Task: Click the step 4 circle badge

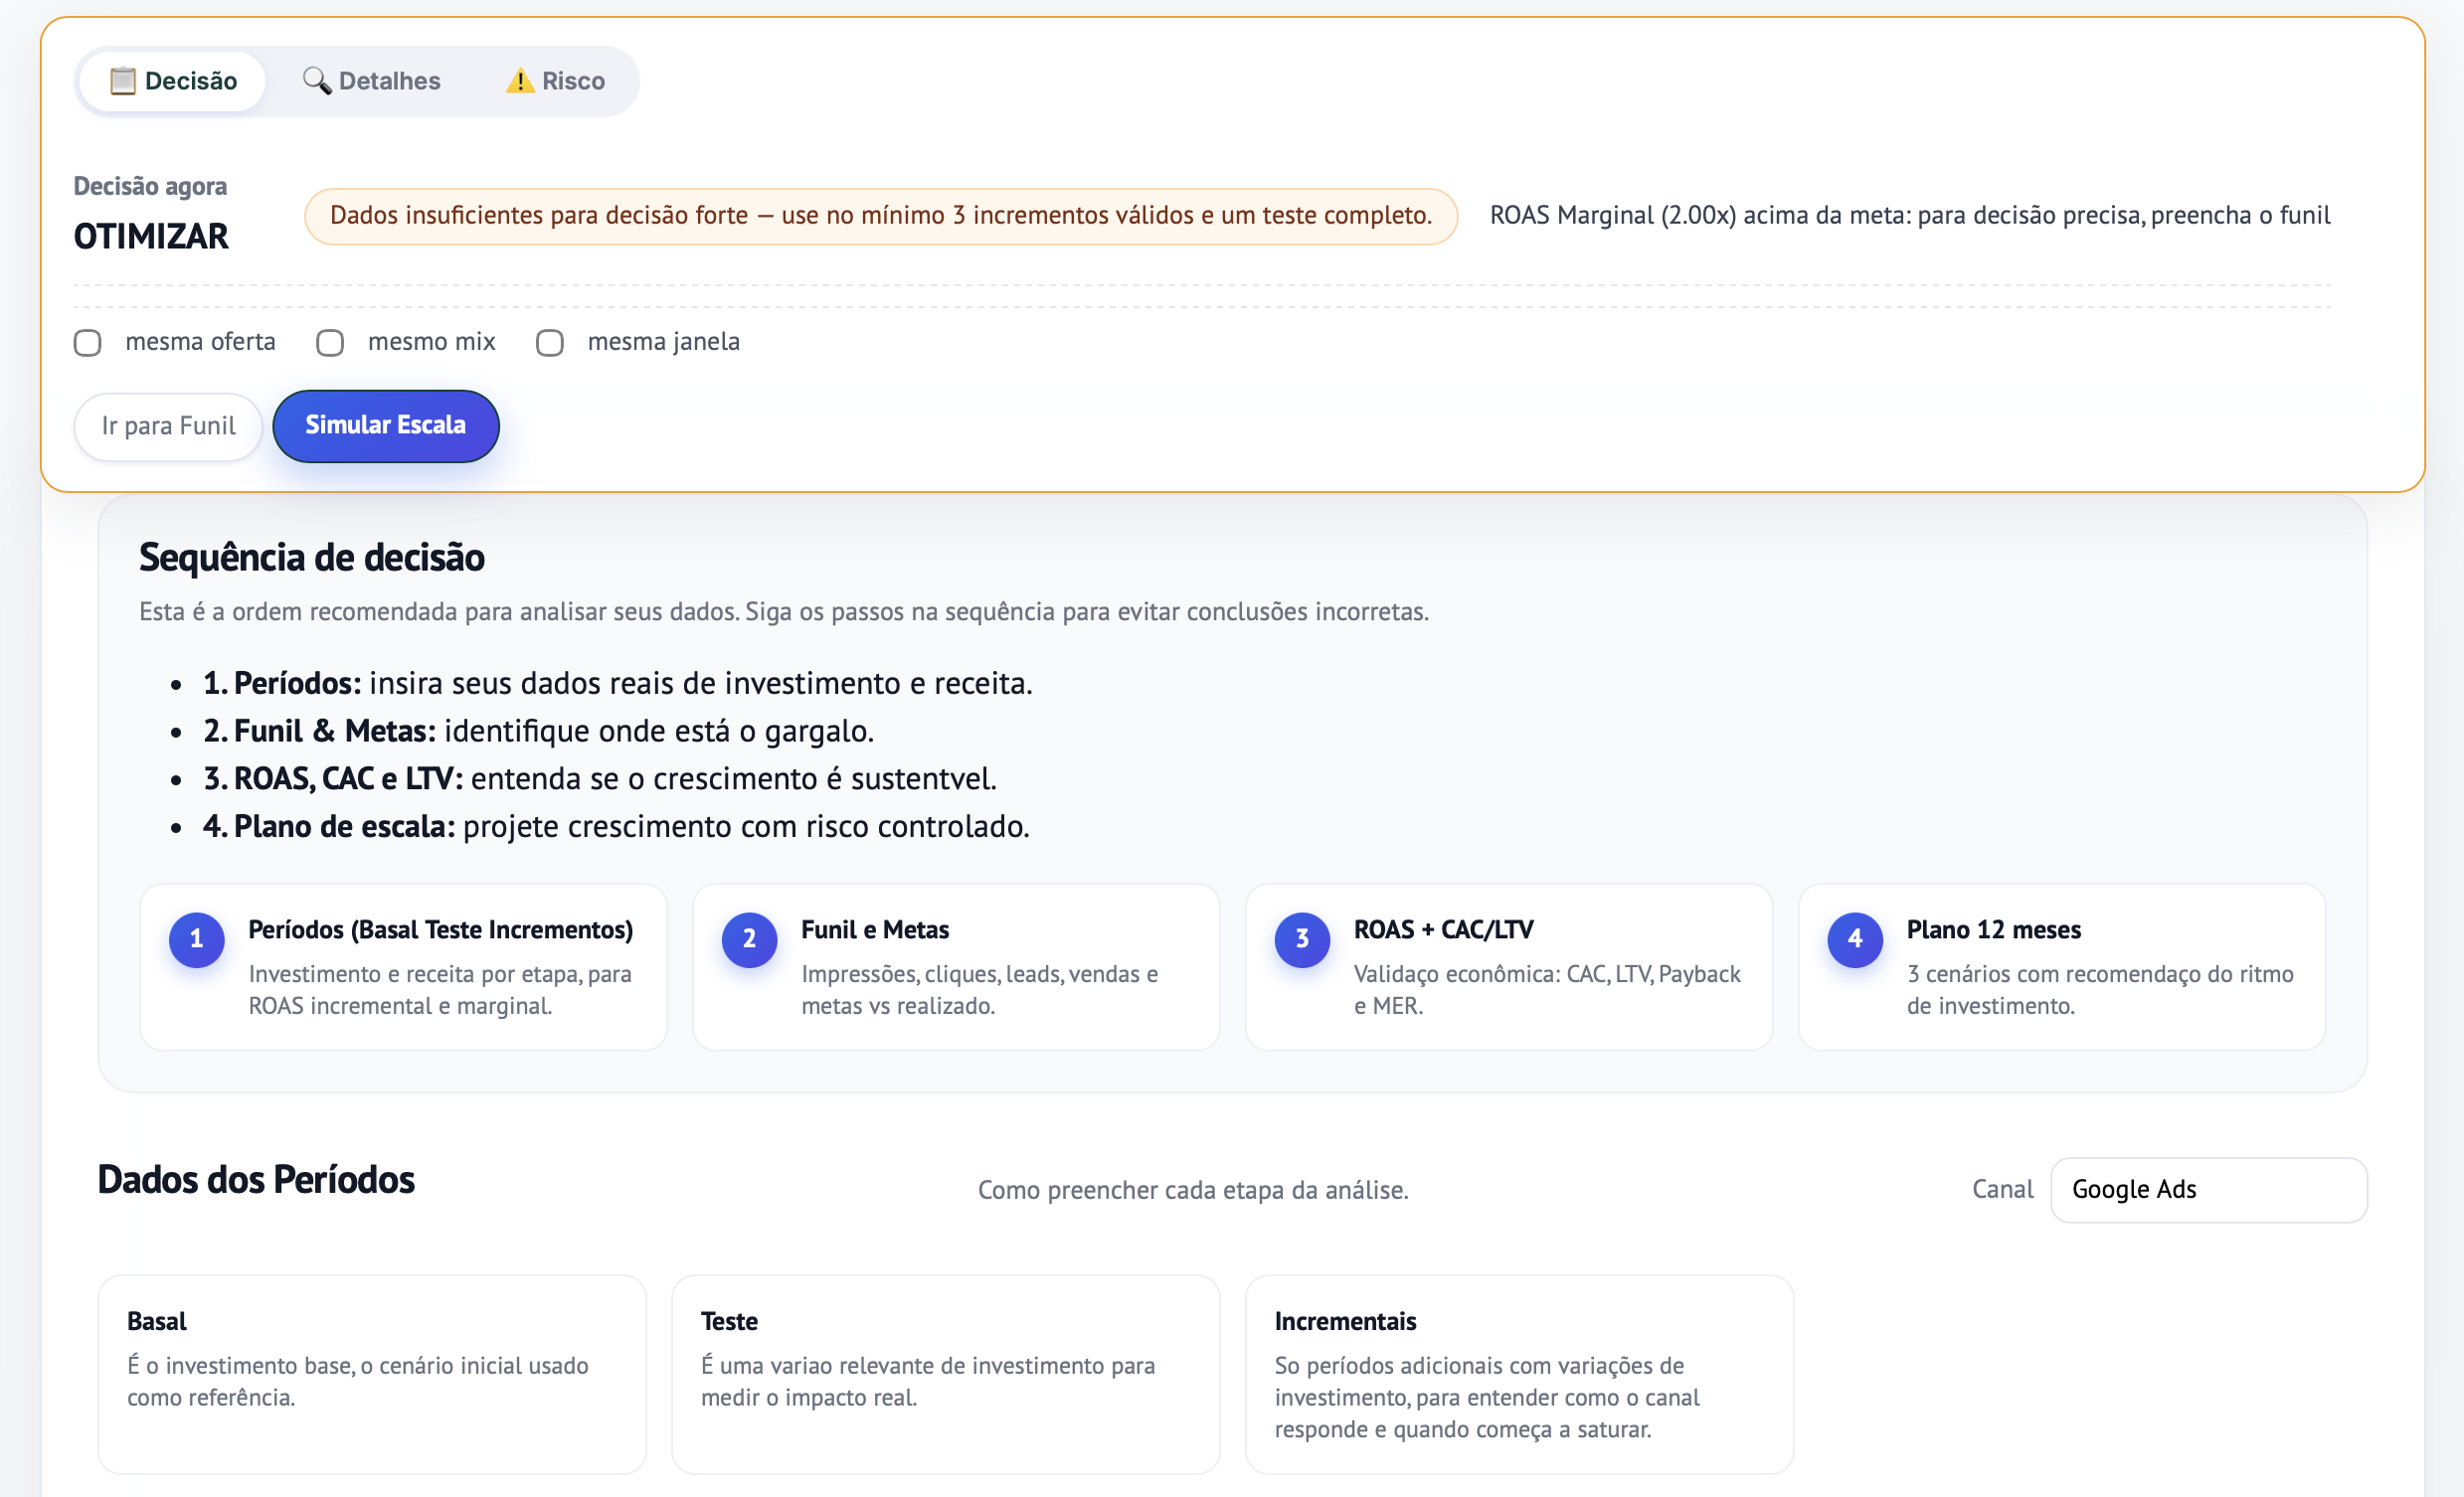Action: (1855, 939)
